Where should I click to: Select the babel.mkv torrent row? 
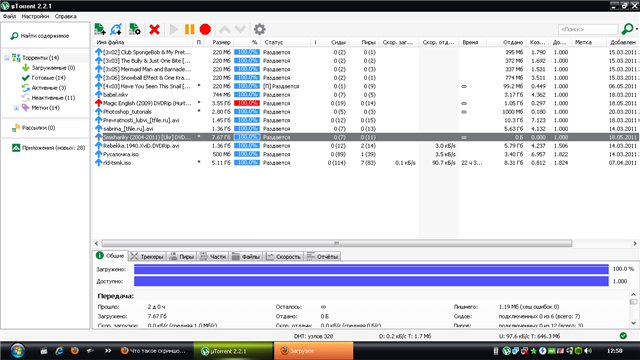tap(366, 95)
